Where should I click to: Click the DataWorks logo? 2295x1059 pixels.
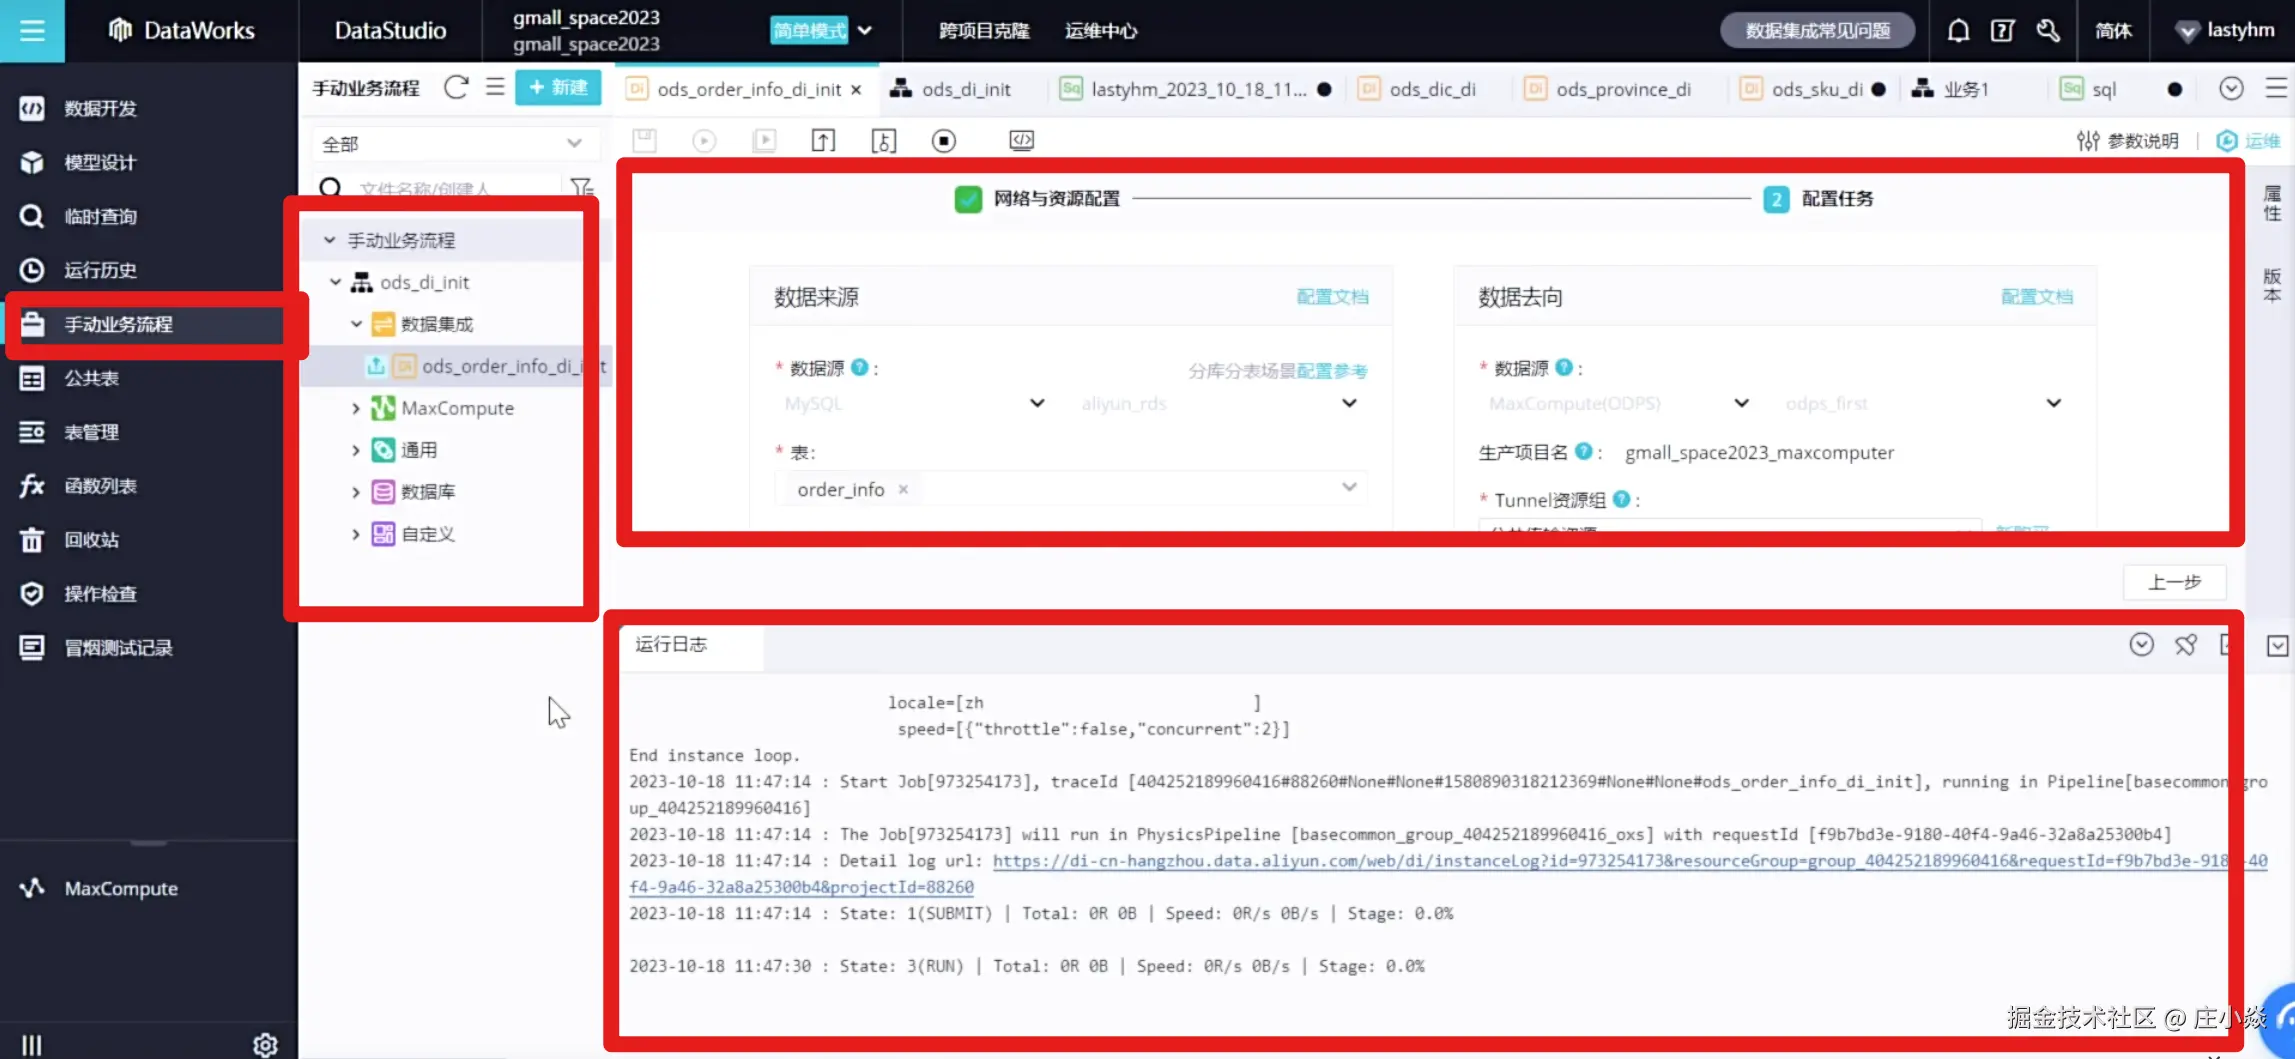(181, 31)
